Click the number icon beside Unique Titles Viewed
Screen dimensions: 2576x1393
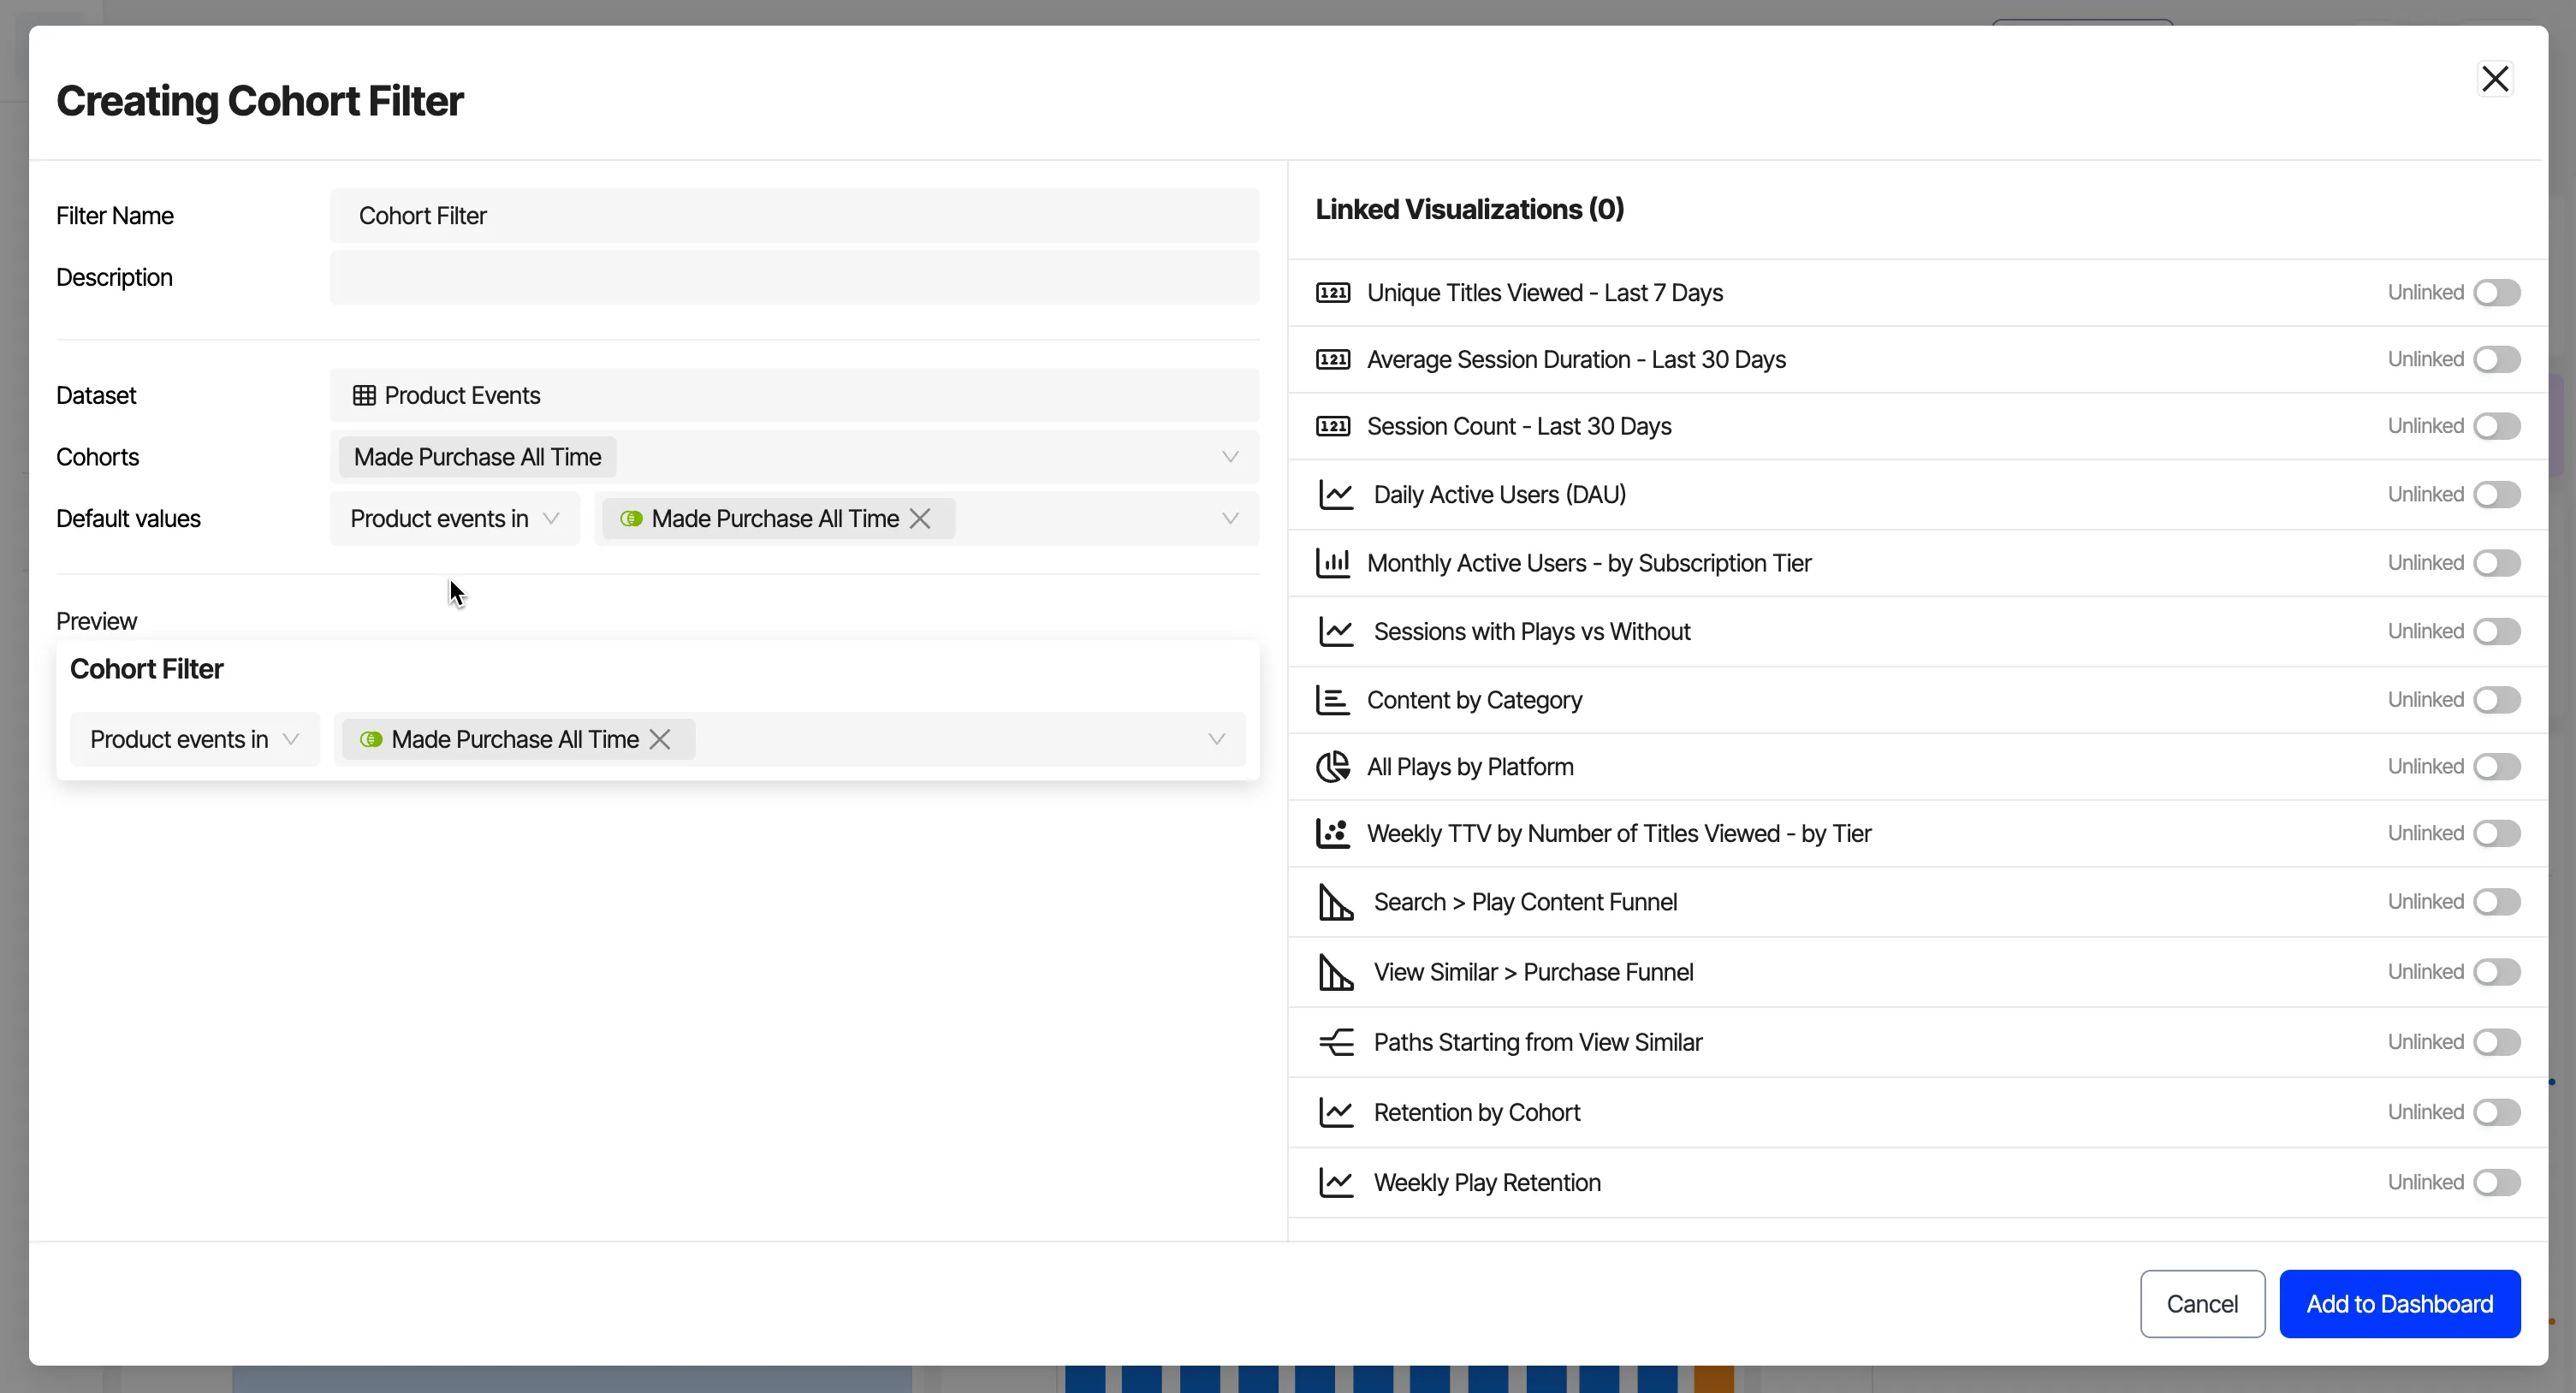tap(1332, 293)
